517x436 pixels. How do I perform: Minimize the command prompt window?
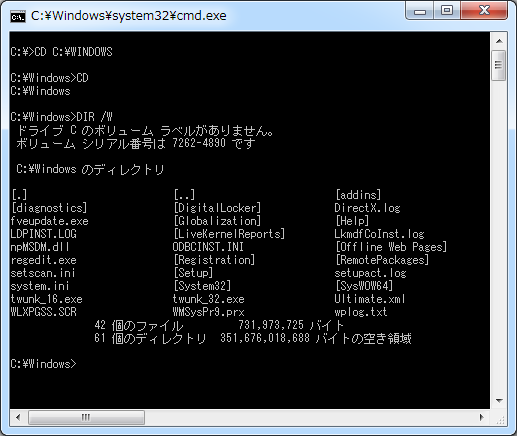pyautogui.click(x=419, y=11)
